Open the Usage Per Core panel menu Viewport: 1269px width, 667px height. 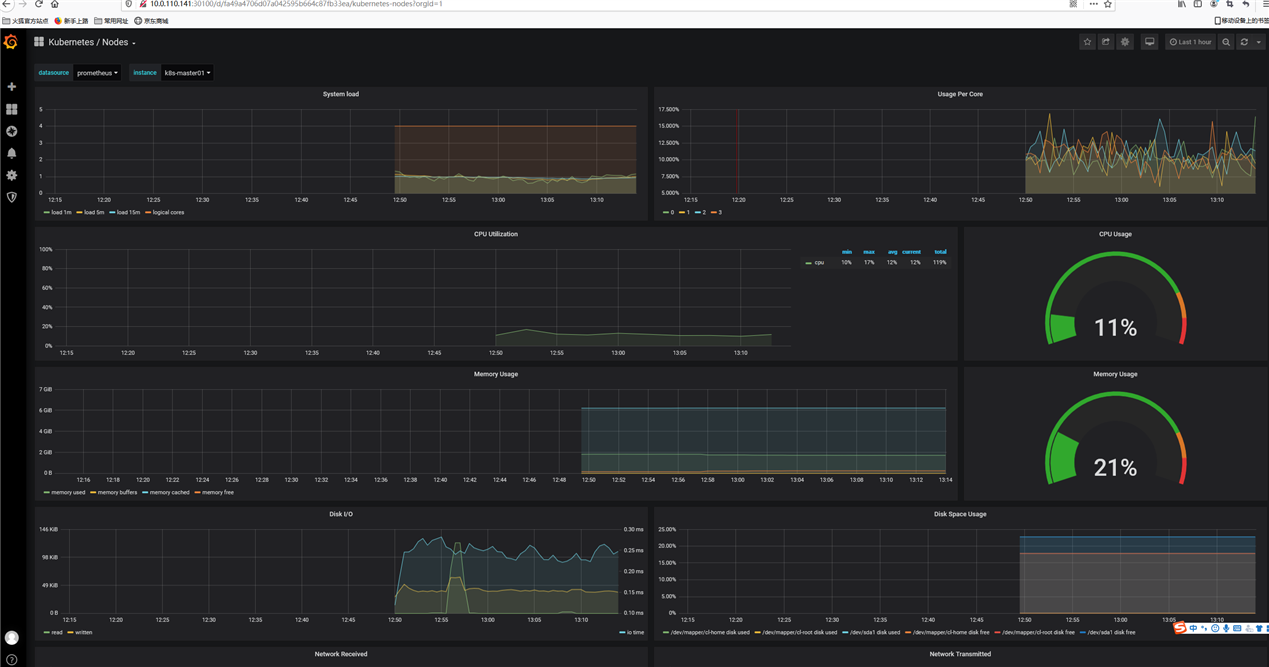tap(960, 94)
